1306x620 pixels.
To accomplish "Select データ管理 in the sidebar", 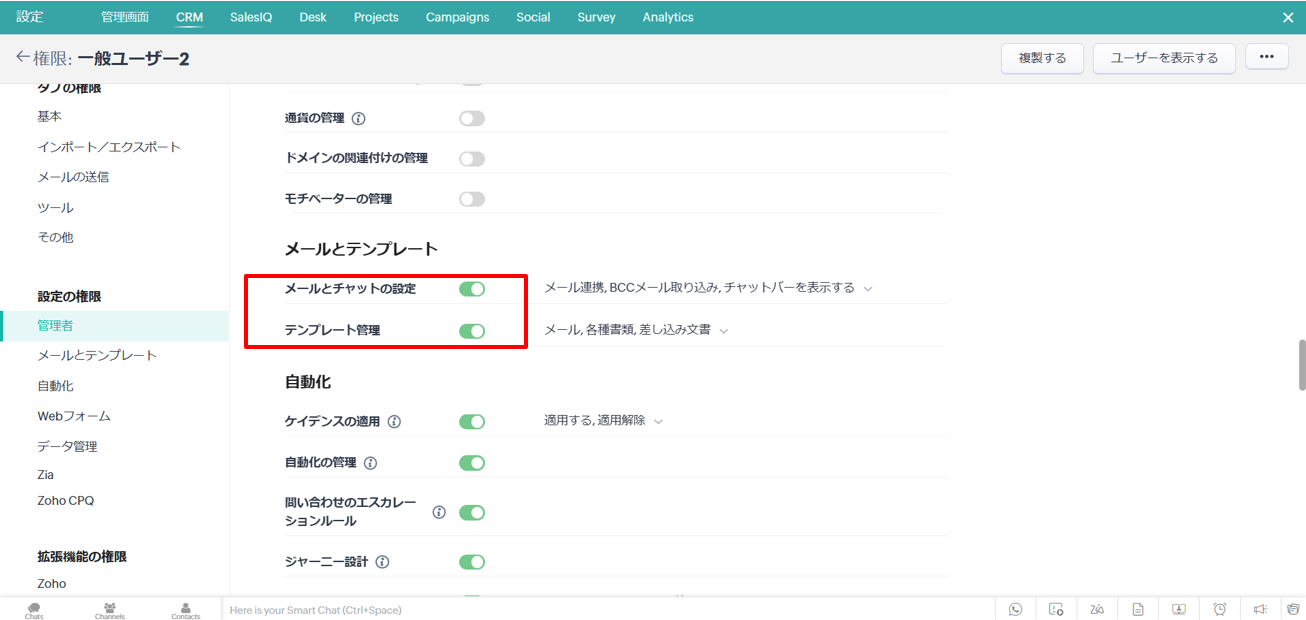I will click(x=67, y=446).
